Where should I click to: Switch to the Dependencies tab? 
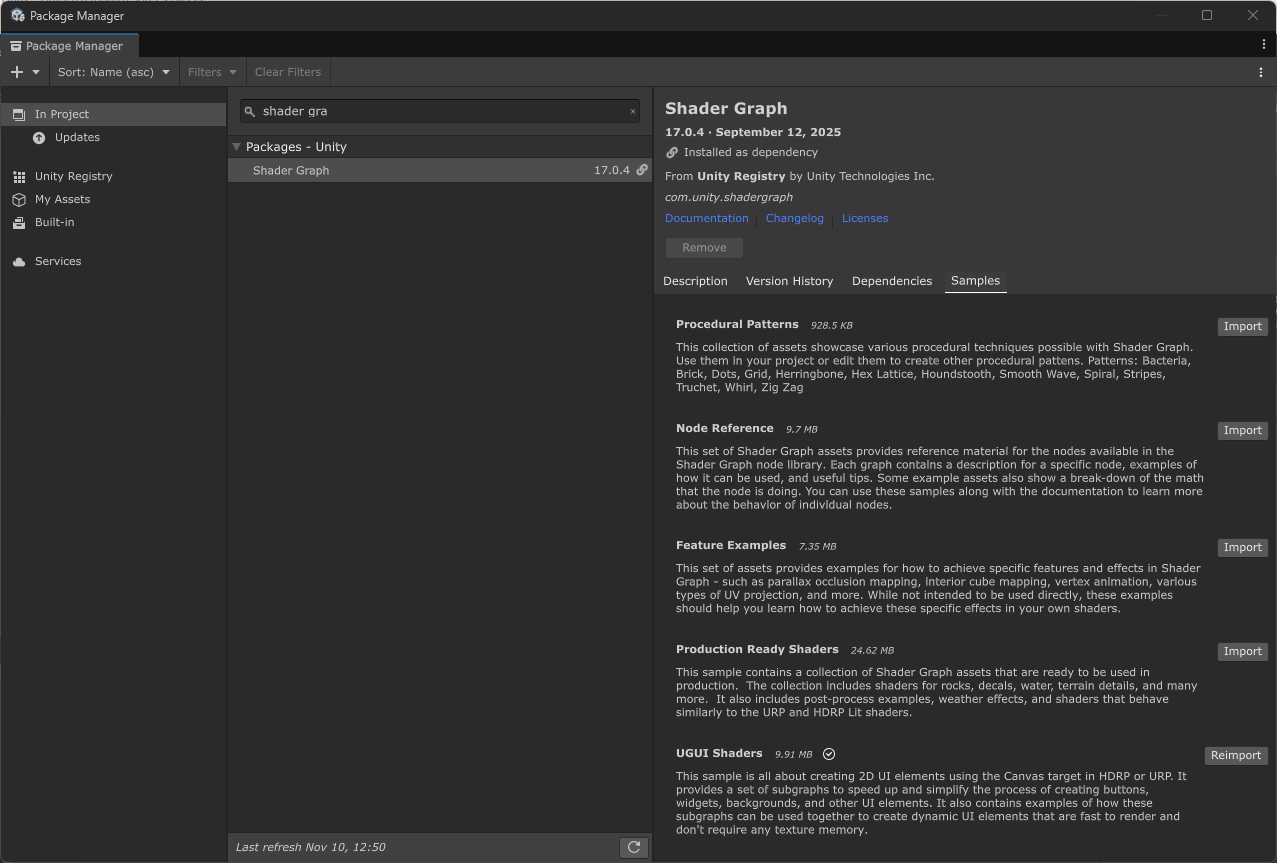(x=892, y=281)
